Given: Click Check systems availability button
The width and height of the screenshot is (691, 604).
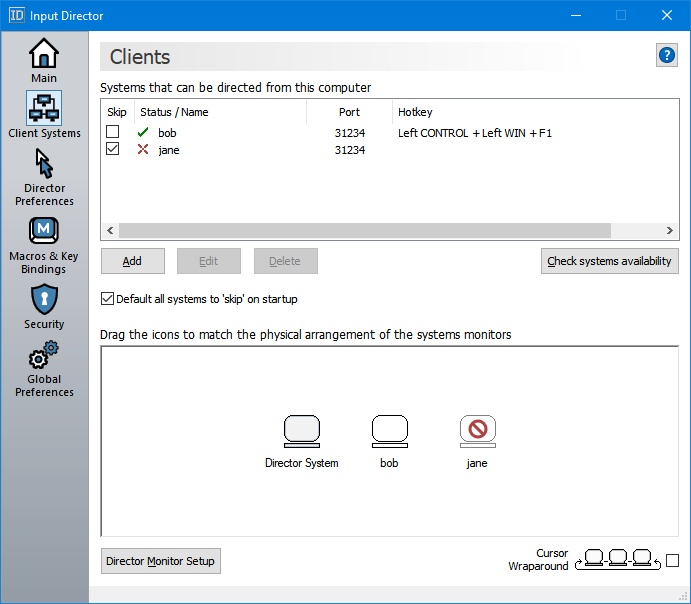Looking at the screenshot, I should tap(609, 261).
